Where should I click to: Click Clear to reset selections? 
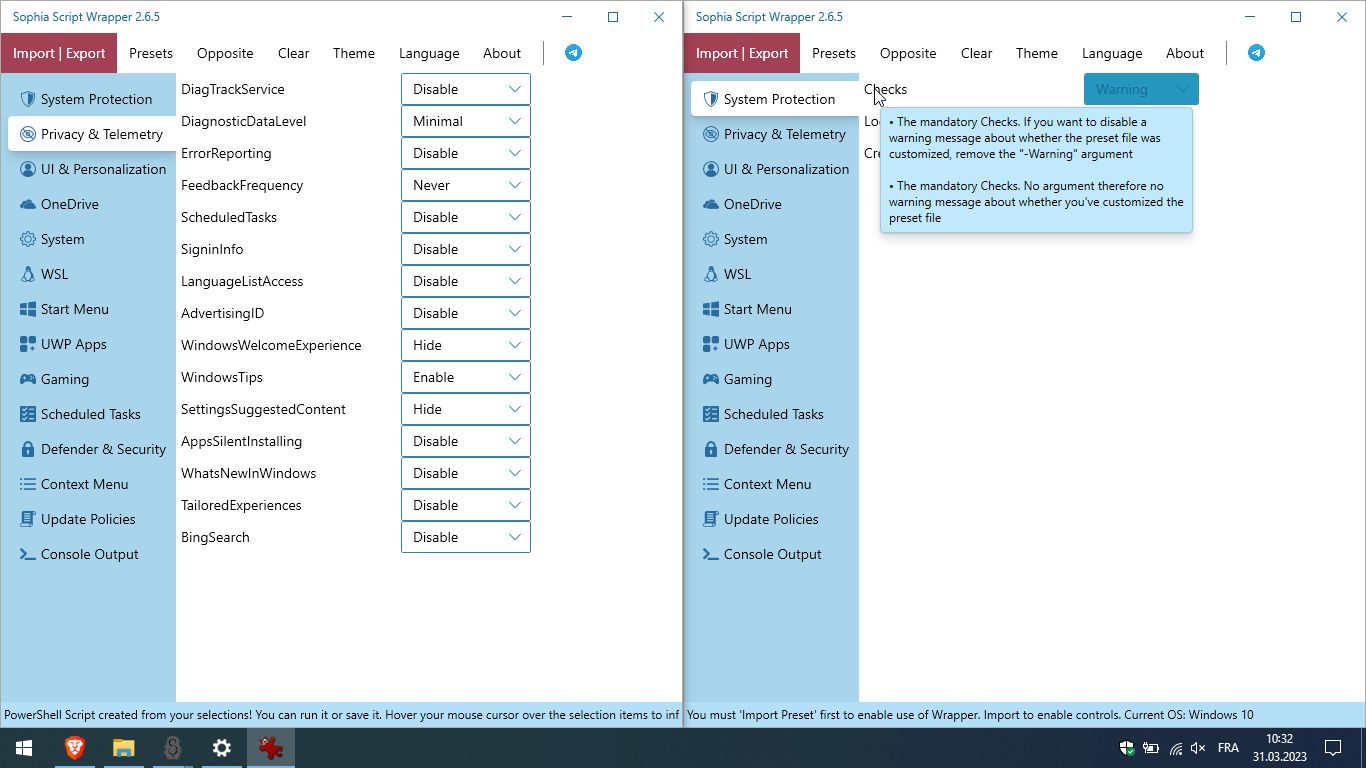point(293,53)
